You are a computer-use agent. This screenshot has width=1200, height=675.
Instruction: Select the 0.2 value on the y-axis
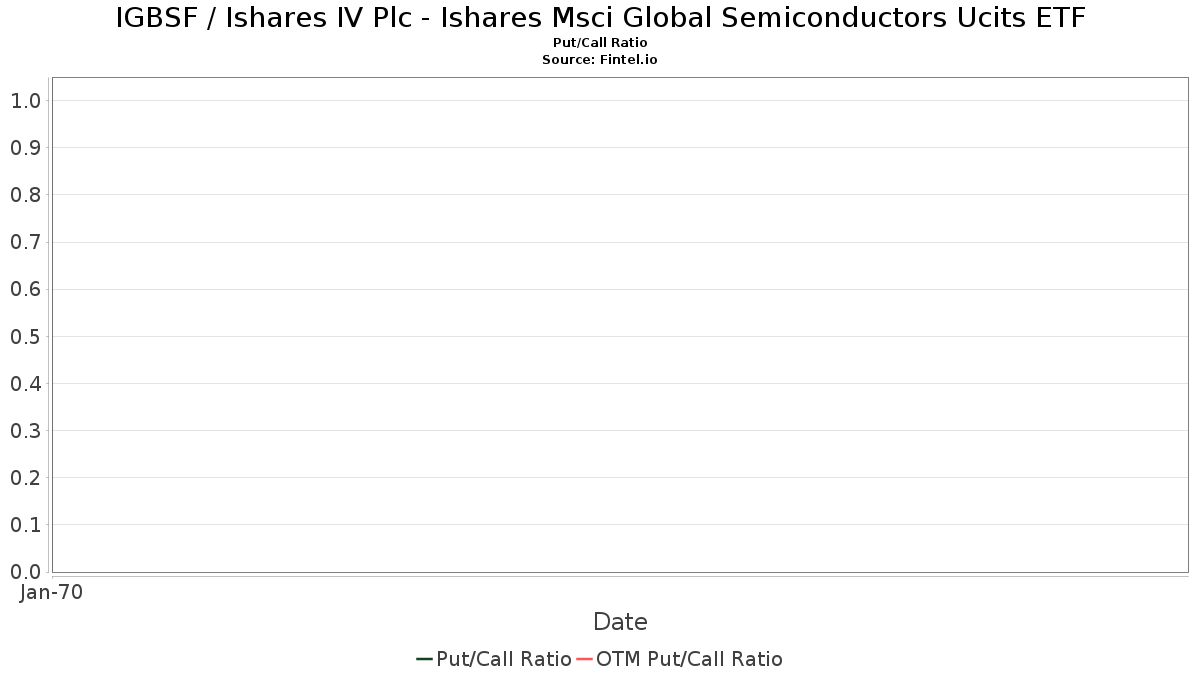tap(25, 478)
